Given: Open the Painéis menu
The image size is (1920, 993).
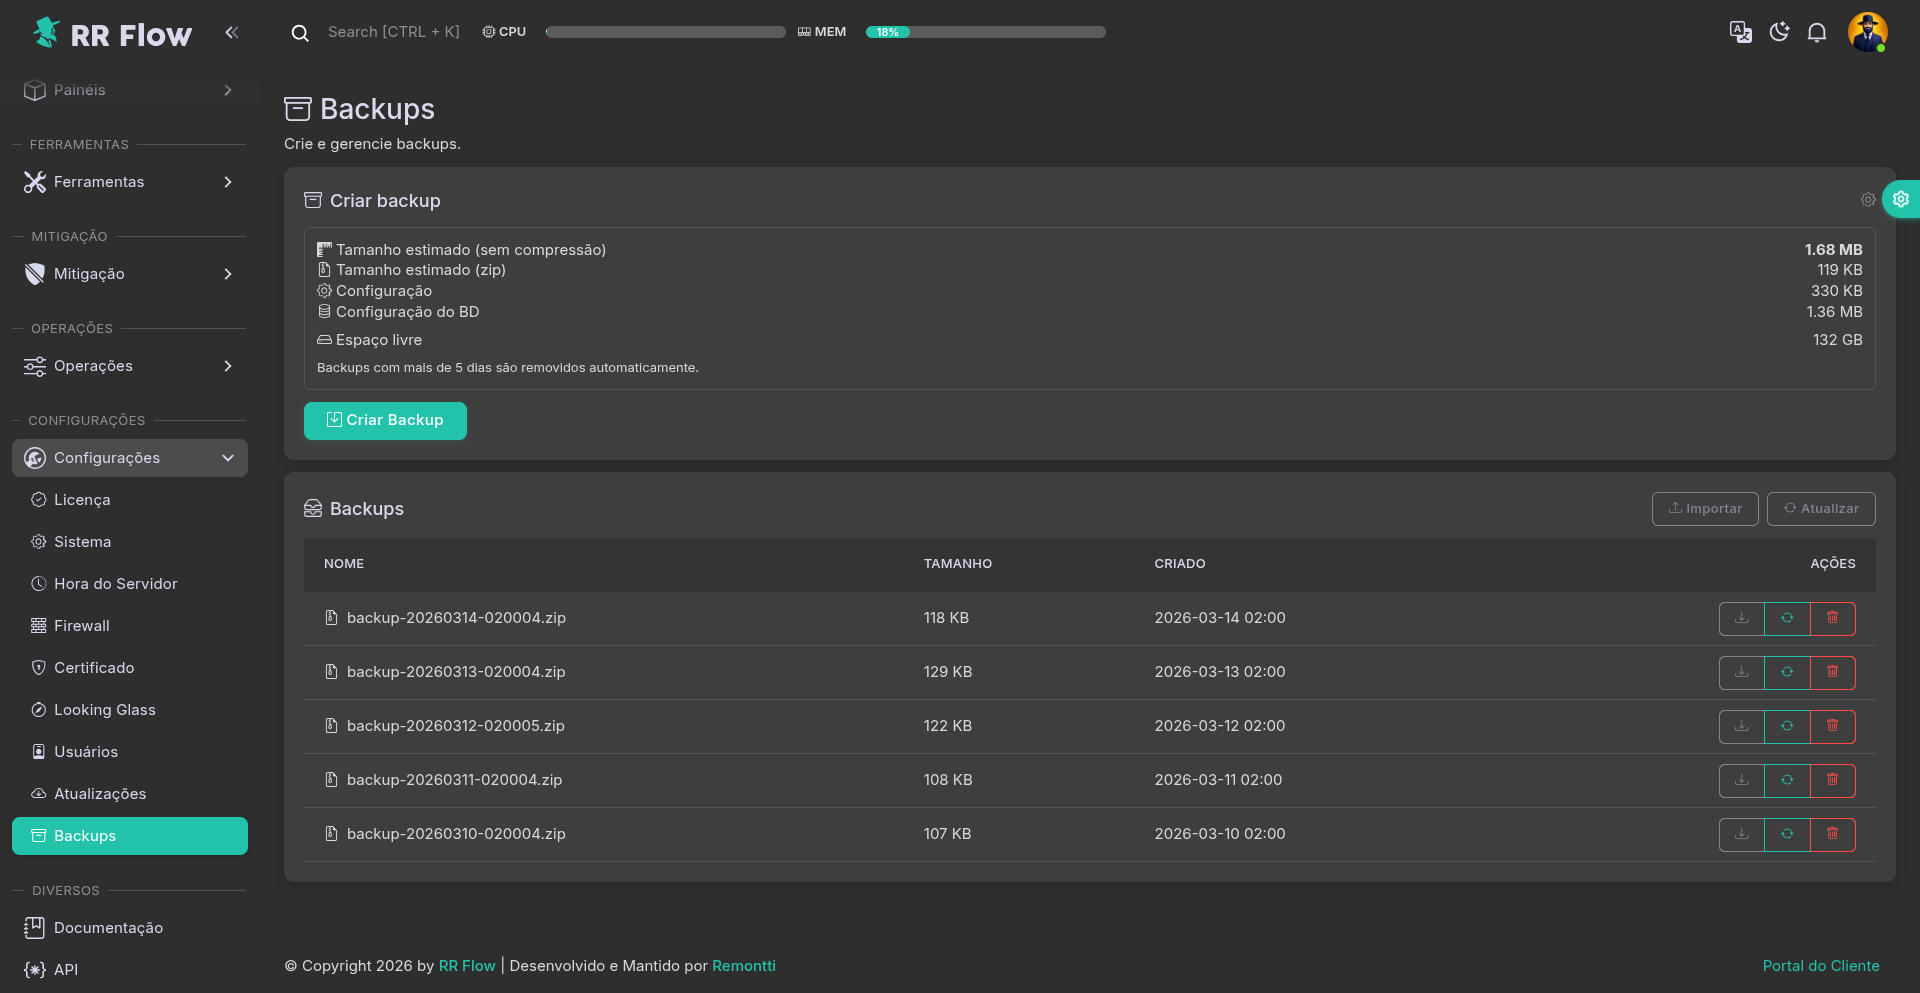Looking at the screenshot, I should [129, 90].
